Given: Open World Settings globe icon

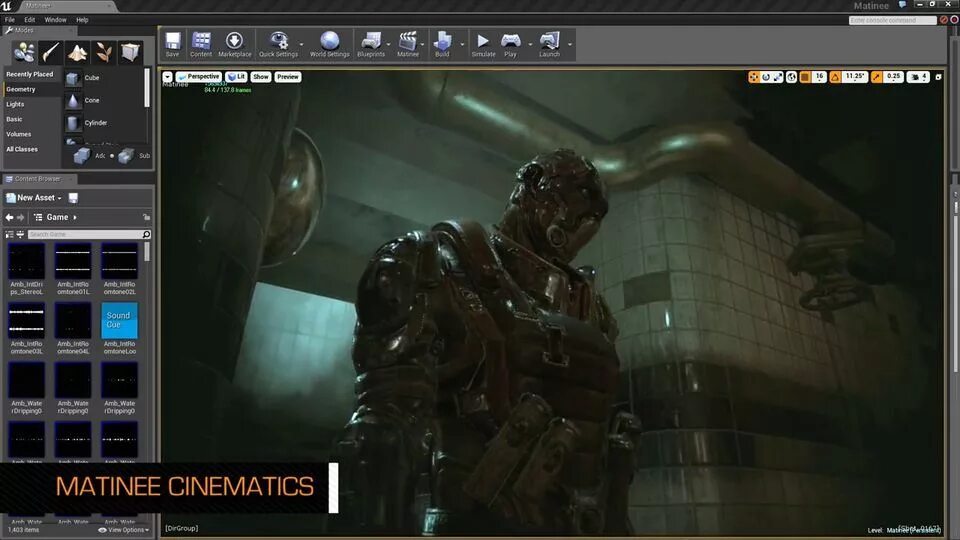Looking at the screenshot, I should click(x=329, y=41).
